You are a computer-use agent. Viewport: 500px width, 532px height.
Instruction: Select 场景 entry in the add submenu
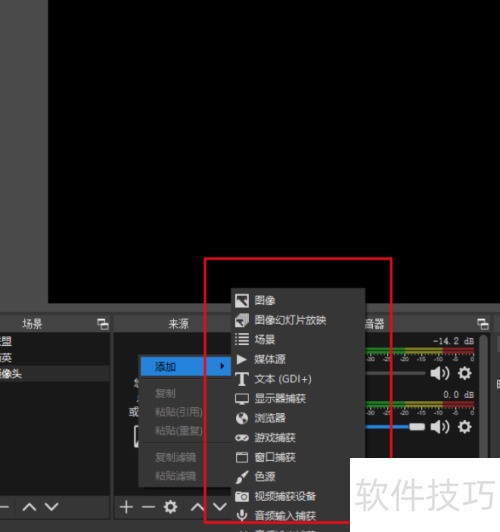click(x=298, y=340)
